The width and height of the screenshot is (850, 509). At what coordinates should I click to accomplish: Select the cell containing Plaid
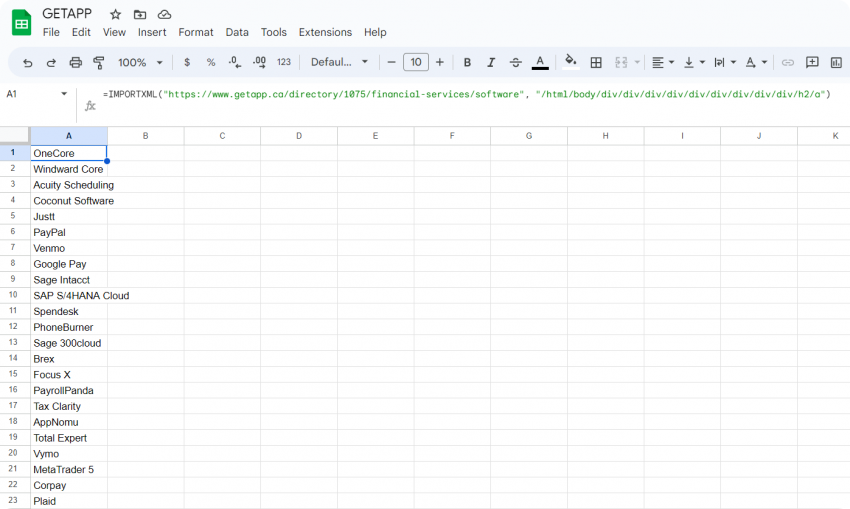point(69,501)
